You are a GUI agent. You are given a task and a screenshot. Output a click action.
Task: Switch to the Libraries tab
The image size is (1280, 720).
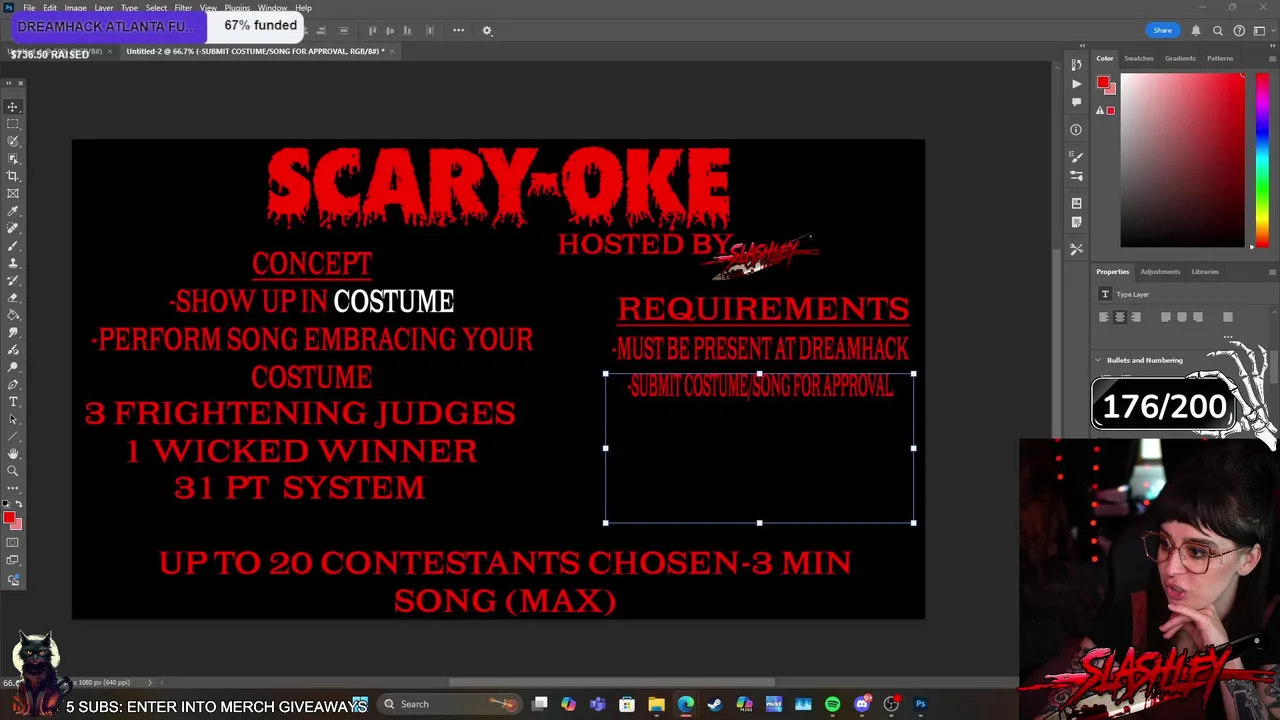1205,272
